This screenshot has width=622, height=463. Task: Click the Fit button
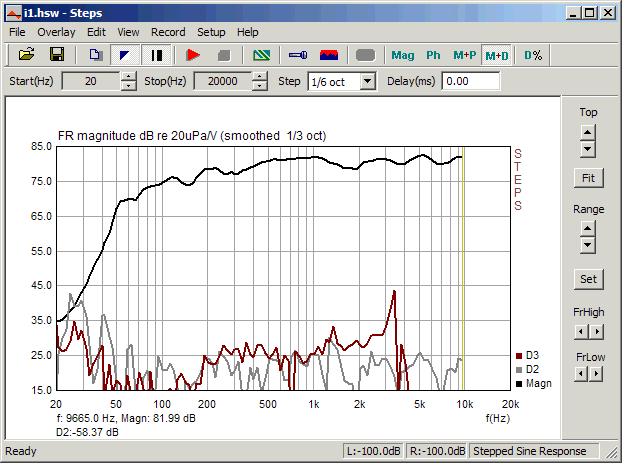[x=588, y=178]
